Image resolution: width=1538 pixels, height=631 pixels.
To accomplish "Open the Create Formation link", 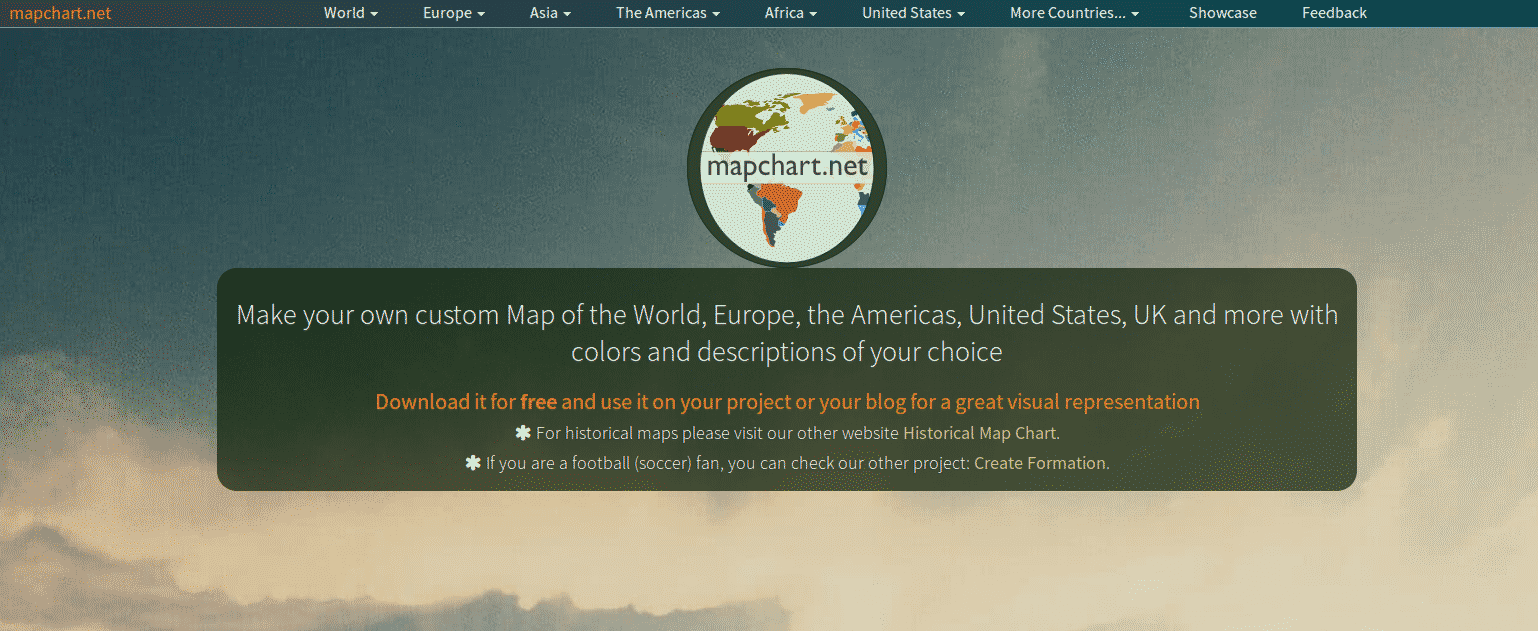I will [1040, 463].
